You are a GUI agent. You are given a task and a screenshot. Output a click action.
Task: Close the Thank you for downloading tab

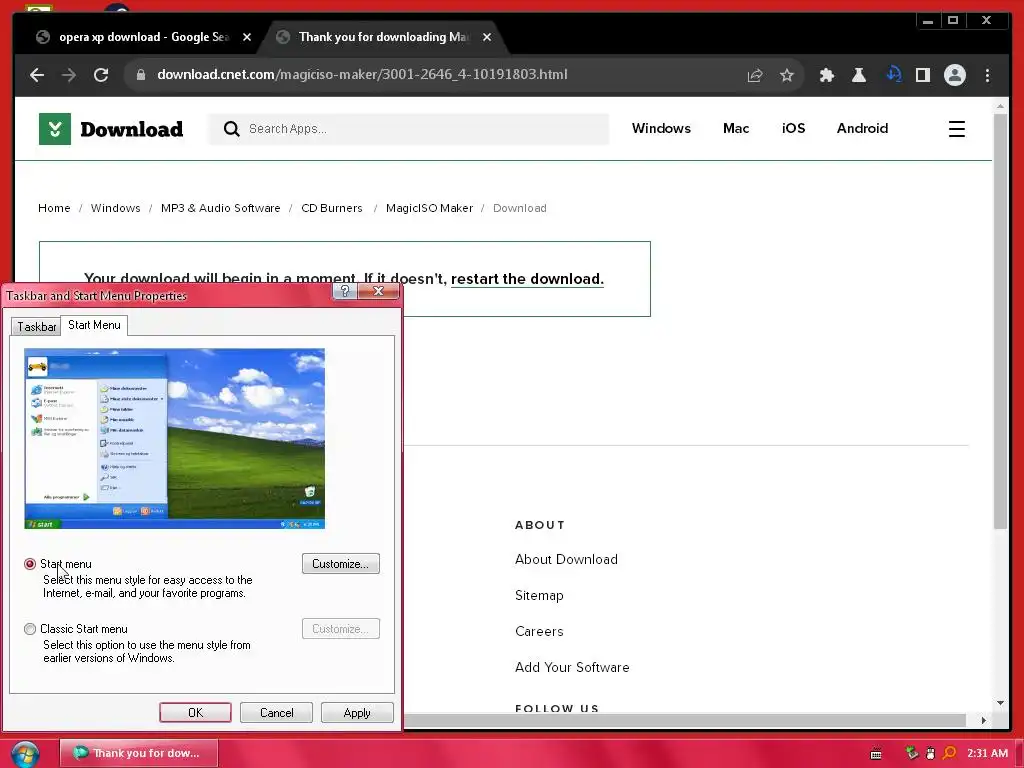pyautogui.click(x=487, y=37)
